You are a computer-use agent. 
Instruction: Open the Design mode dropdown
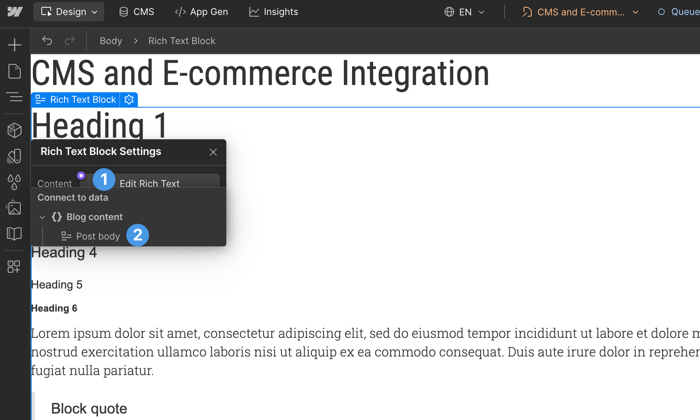coord(69,12)
